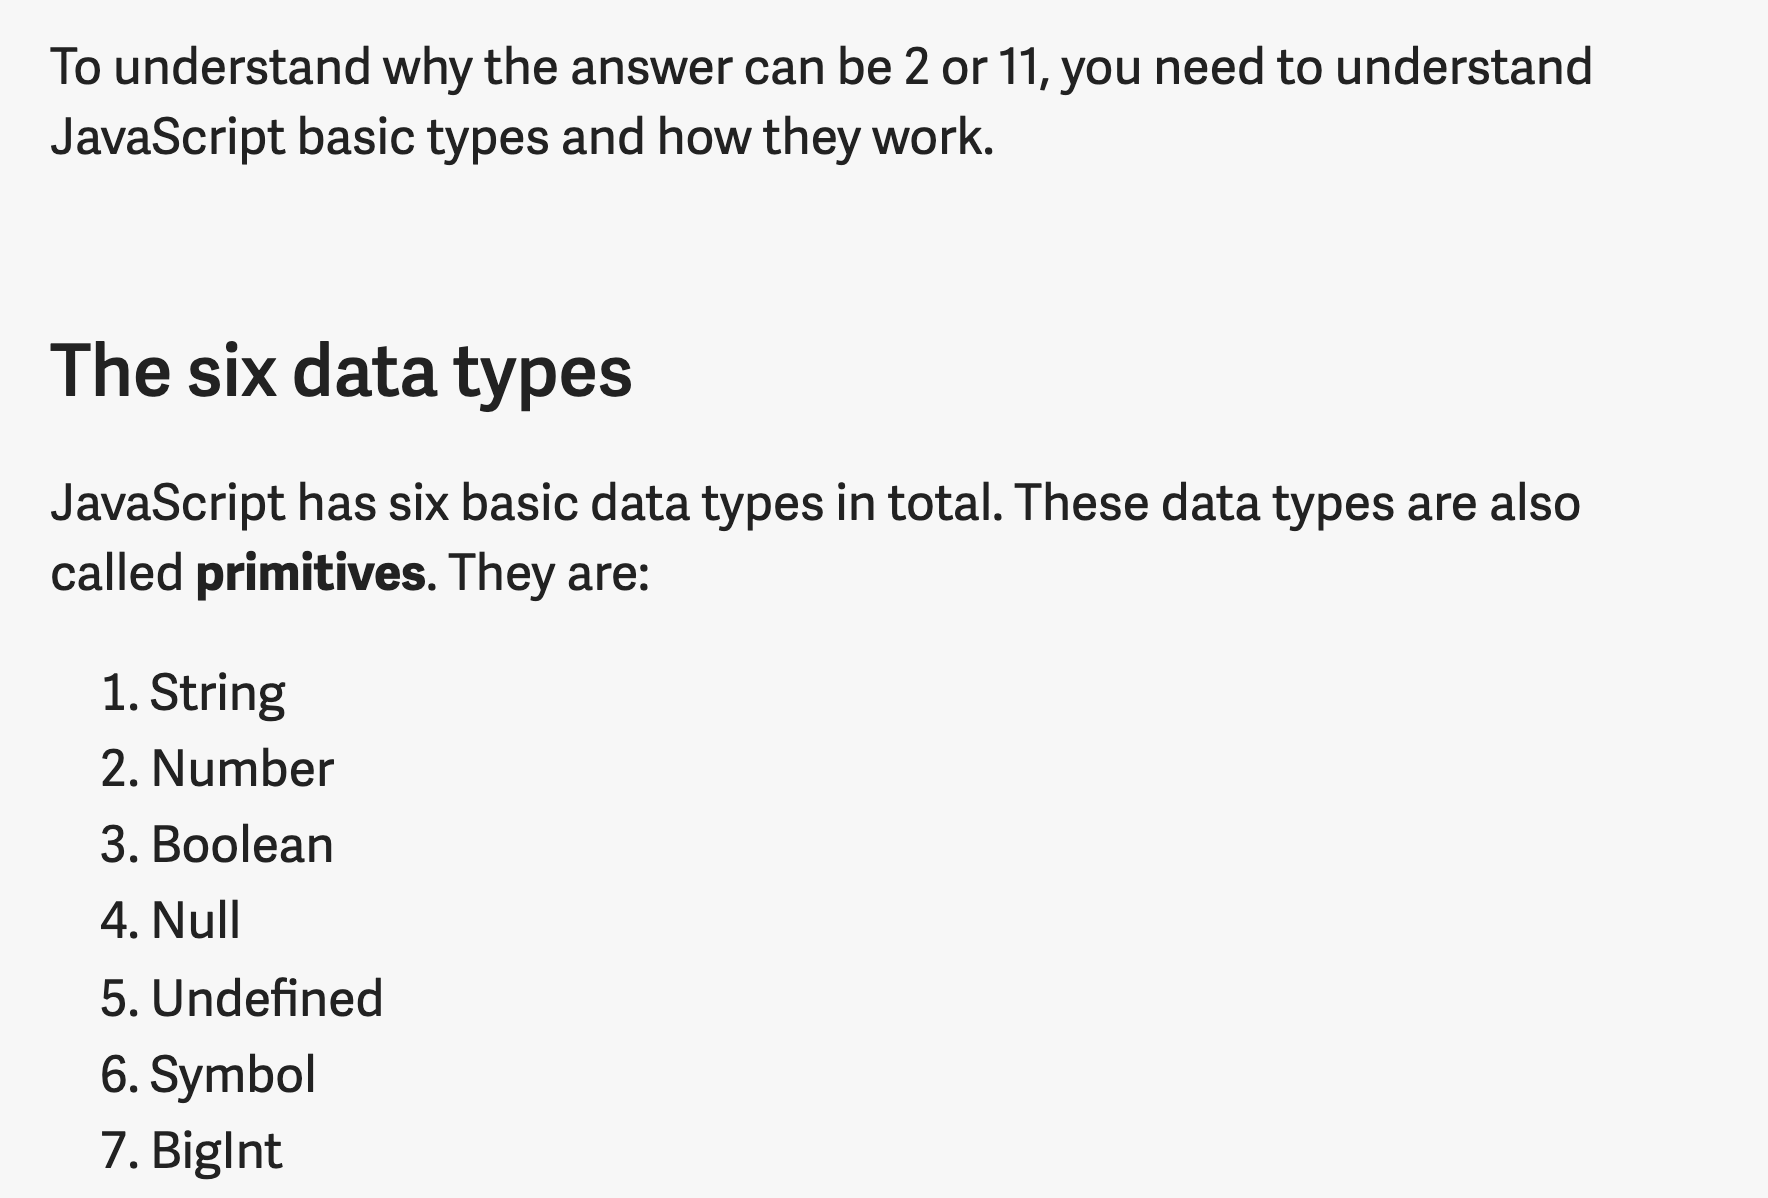The image size is (1768, 1198).
Task: Click the list number "7." beside BigInt
Action: point(119,1151)
